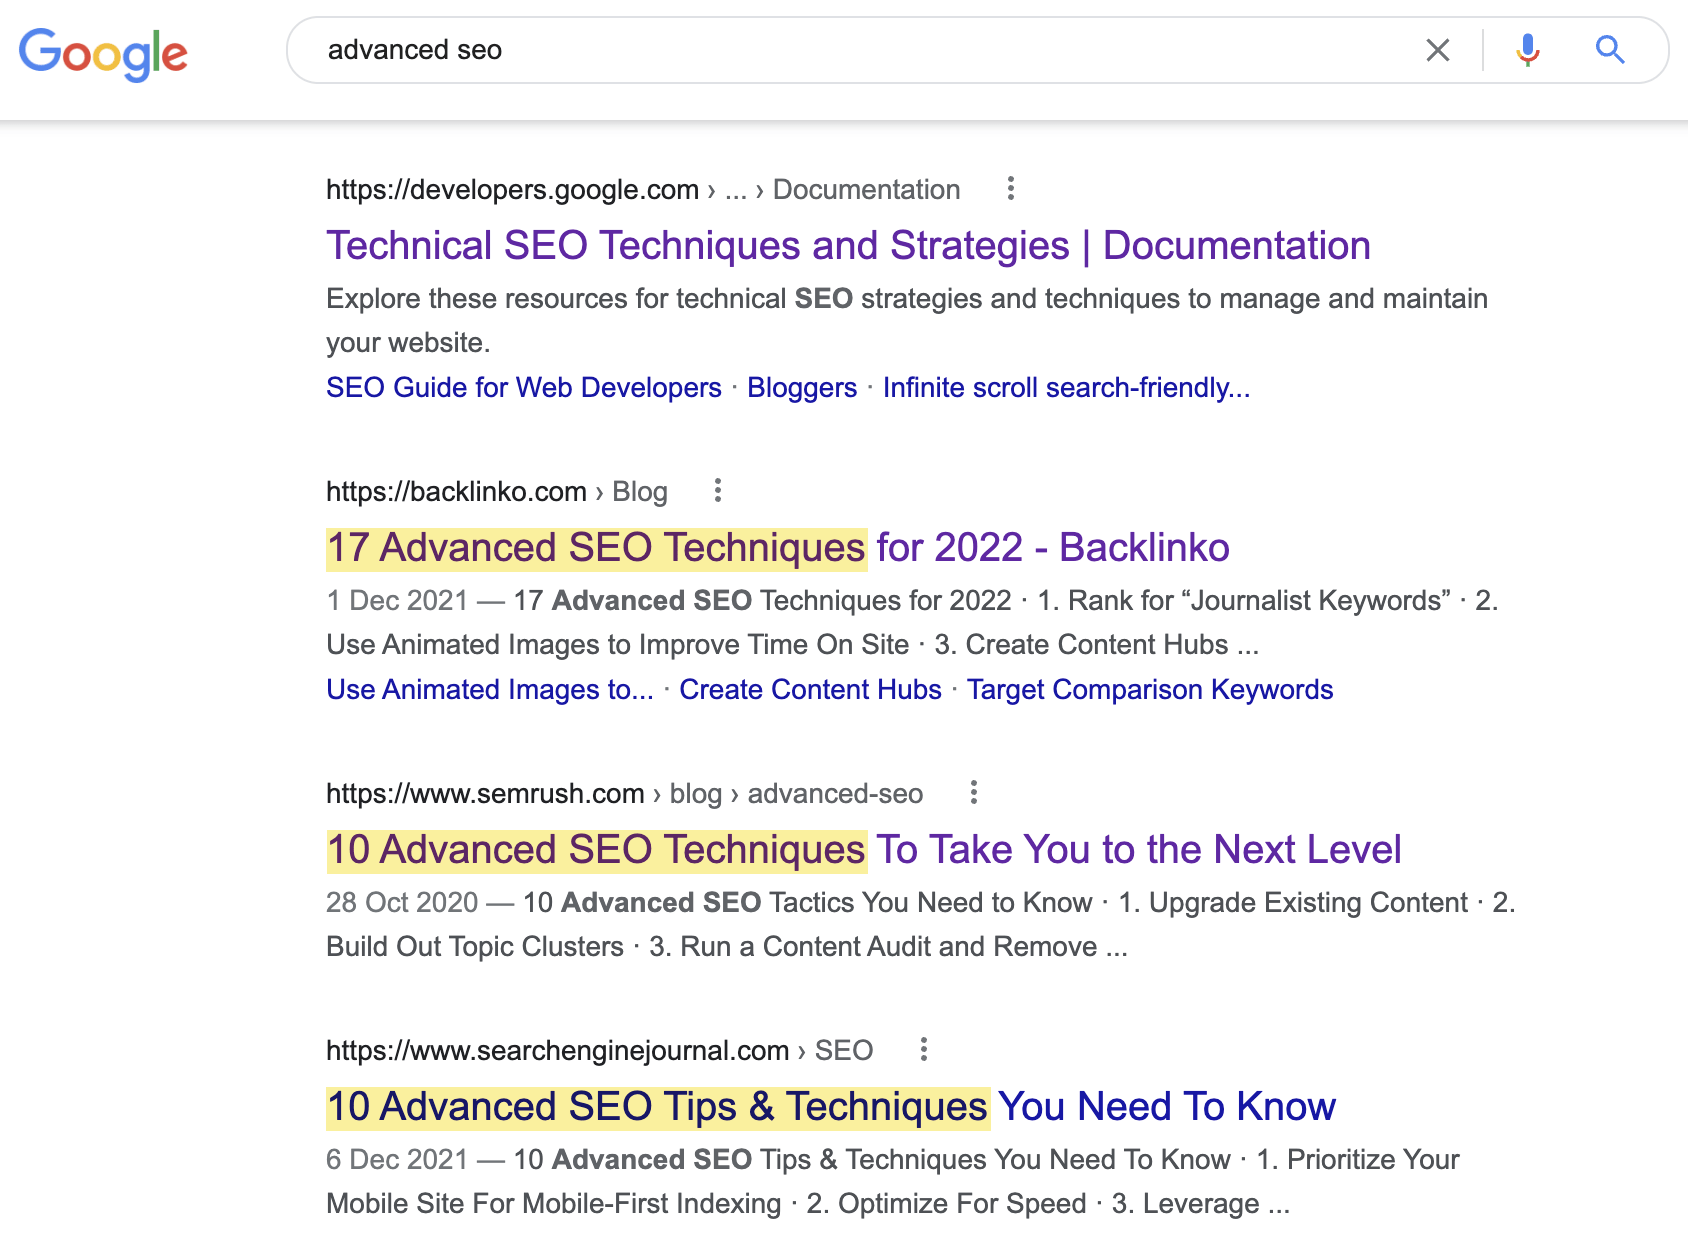Open "10 Advanced SEO Techniques To Take You to the Next Level"
Image resolution: width=1688 pixels, height=1254 pixels.
[x=864, y=849]
